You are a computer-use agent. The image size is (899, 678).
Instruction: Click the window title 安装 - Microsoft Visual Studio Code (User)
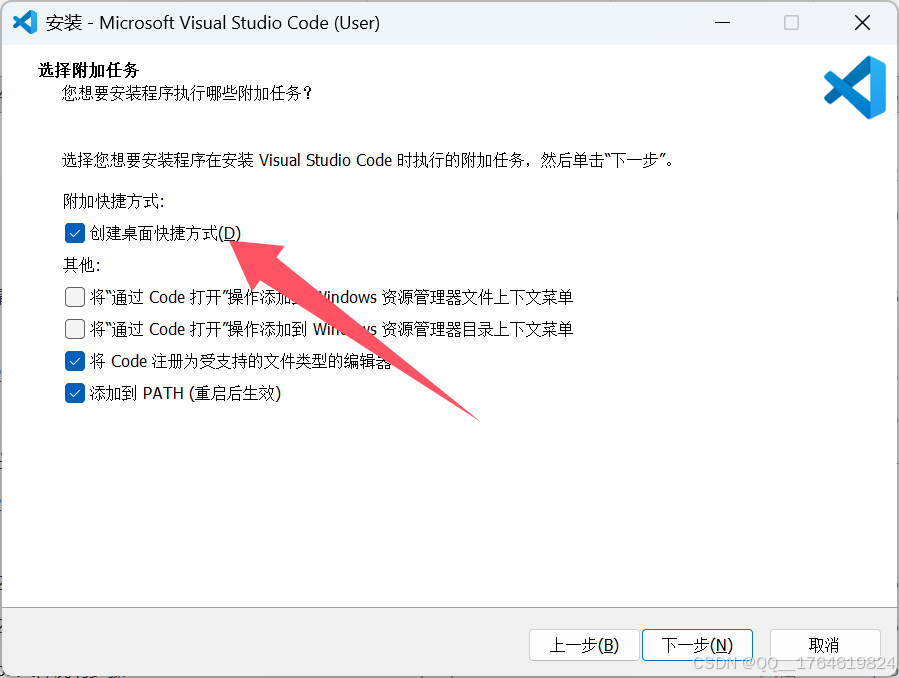pyautogui.click(x=213, y=23)
